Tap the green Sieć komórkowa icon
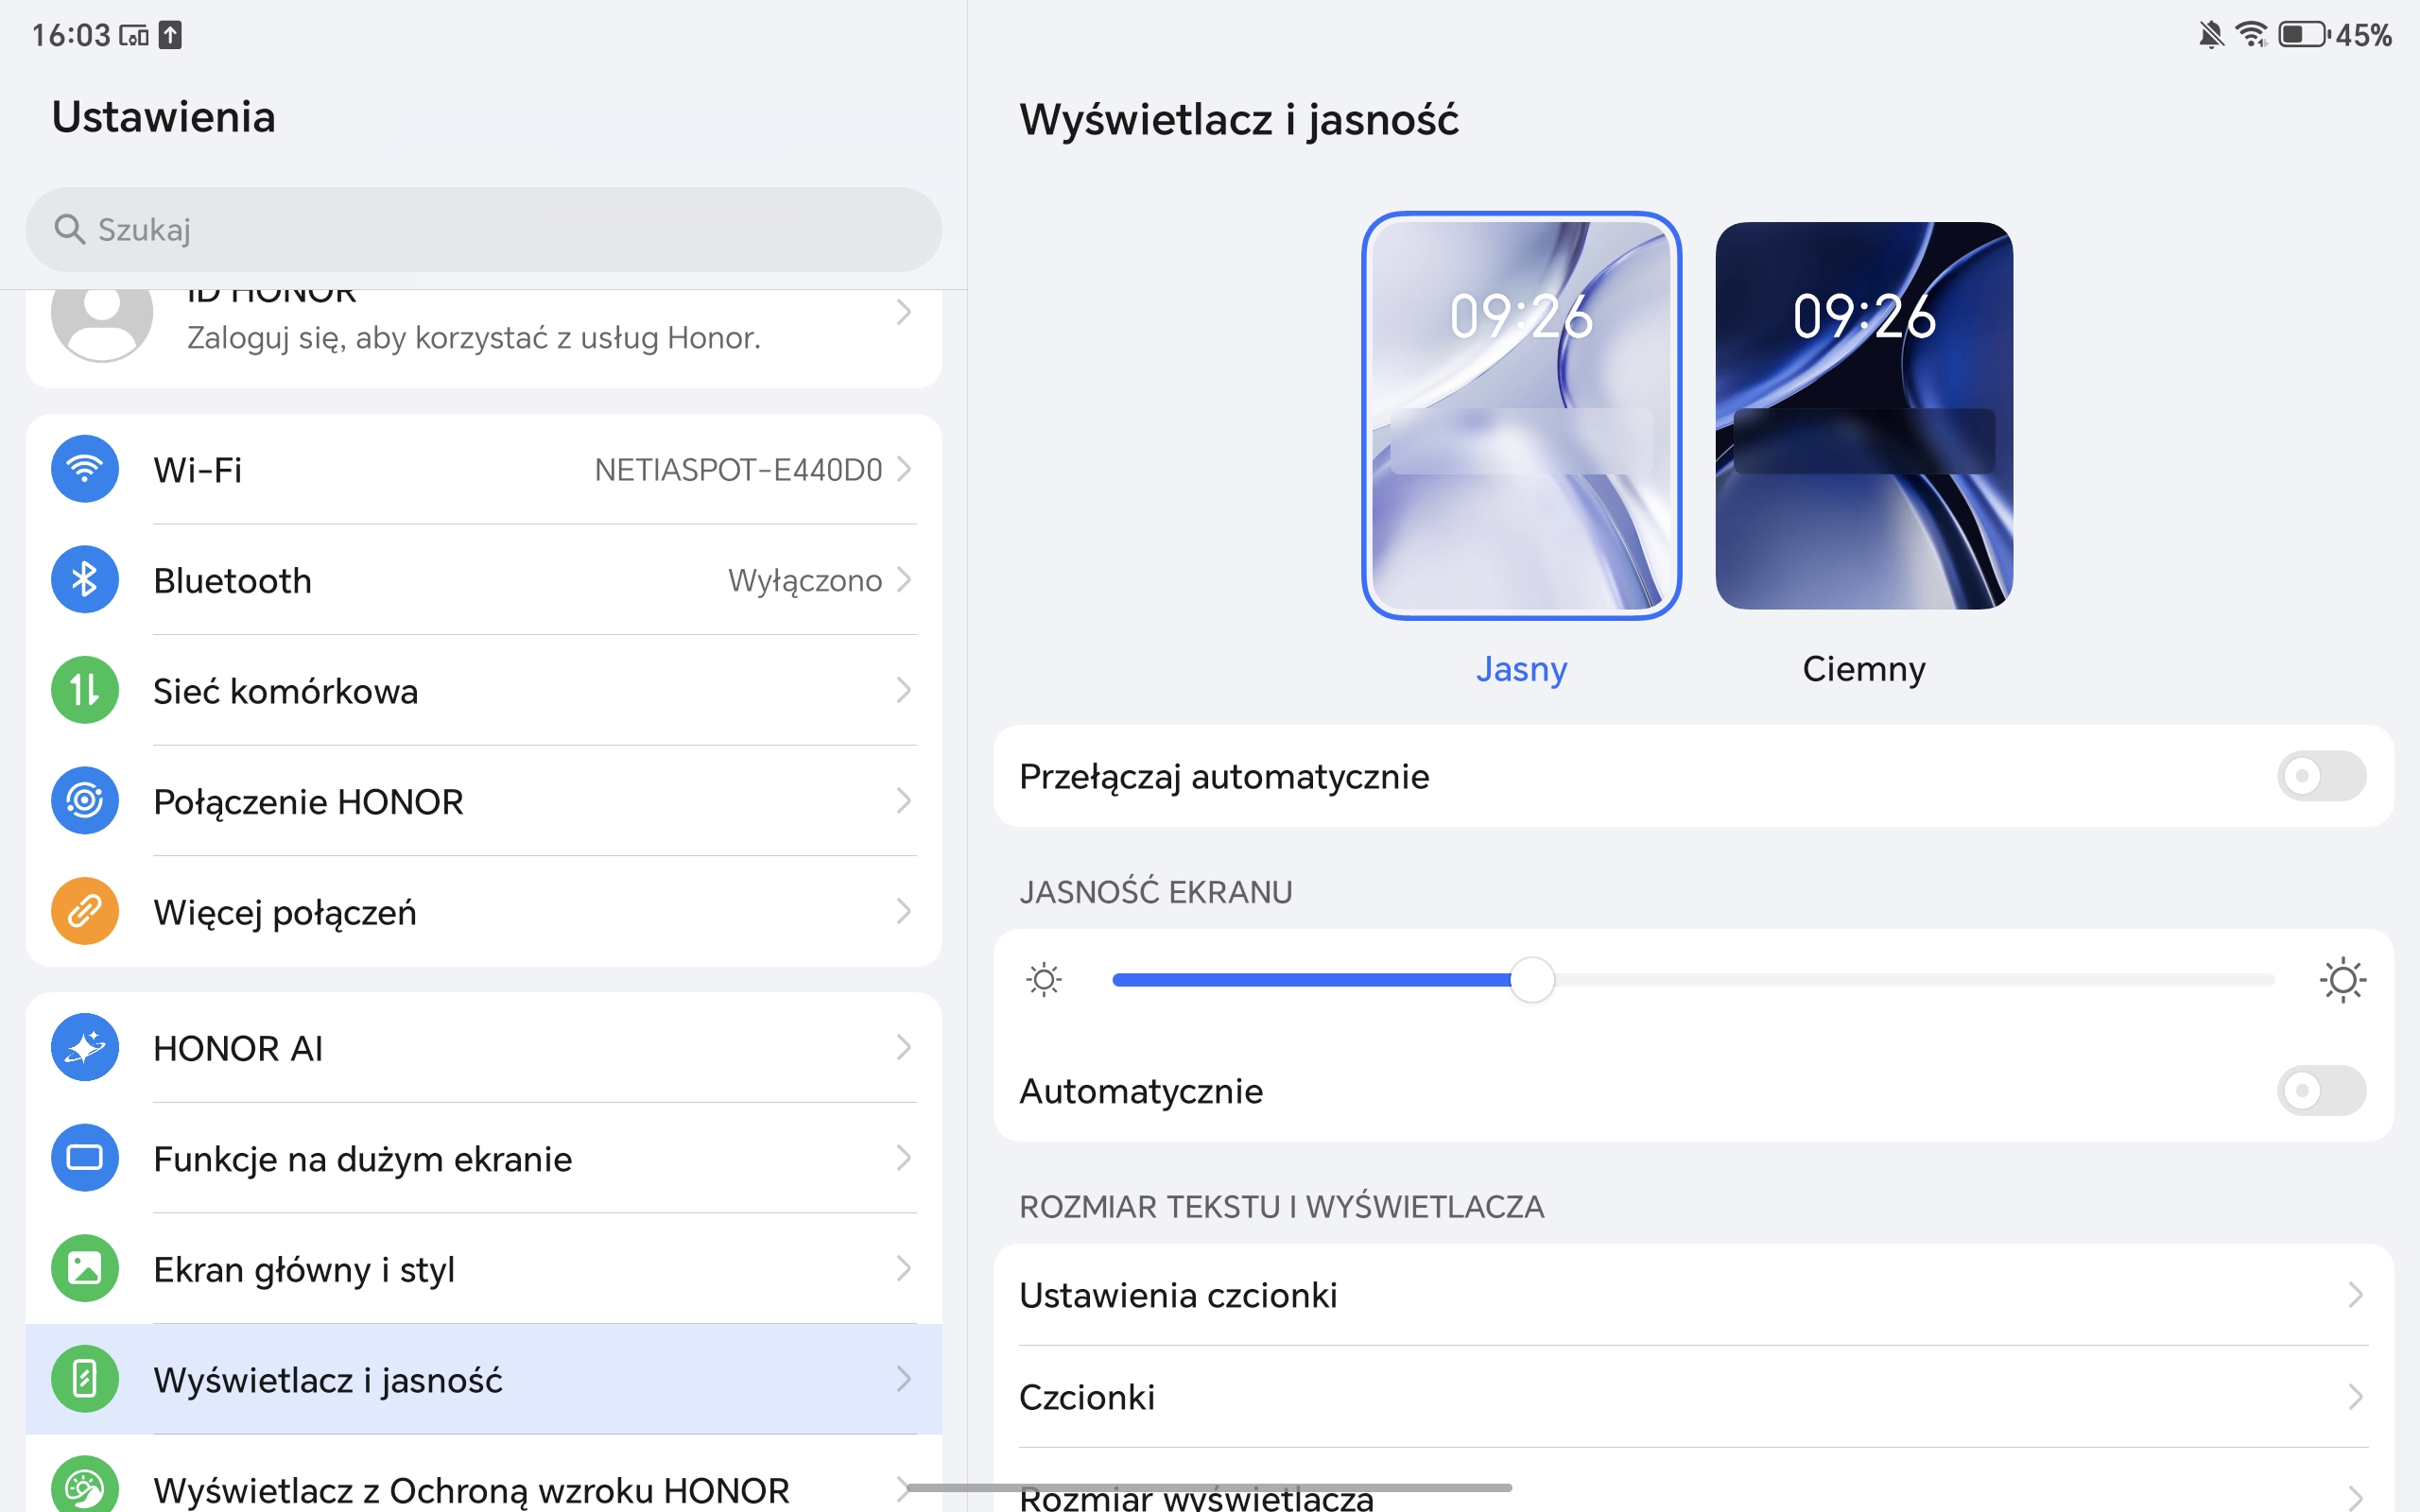 coord(85,690)
